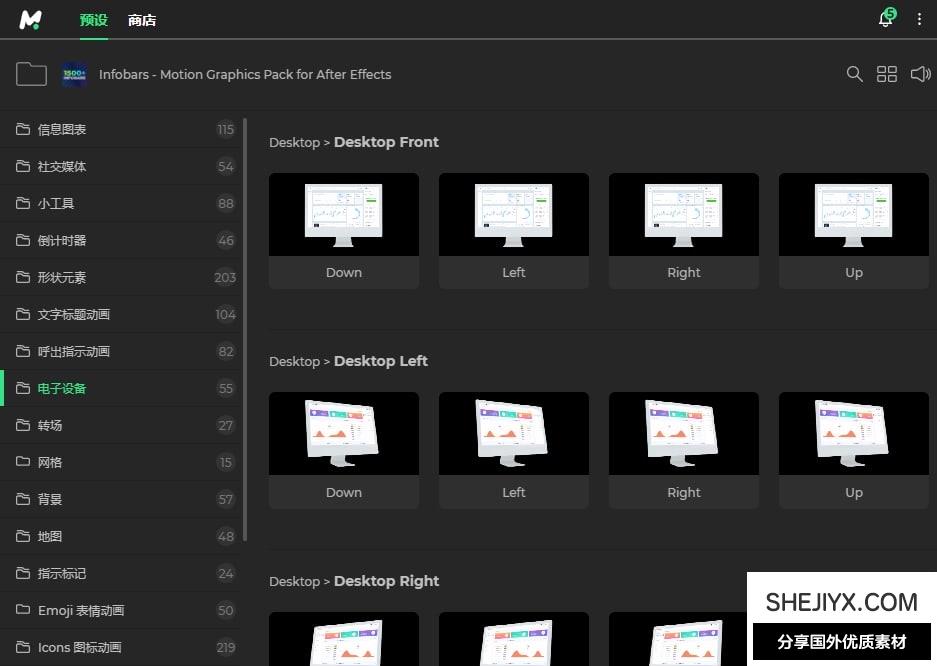Select the 信息图表 category folder

(x=62, y=129)
